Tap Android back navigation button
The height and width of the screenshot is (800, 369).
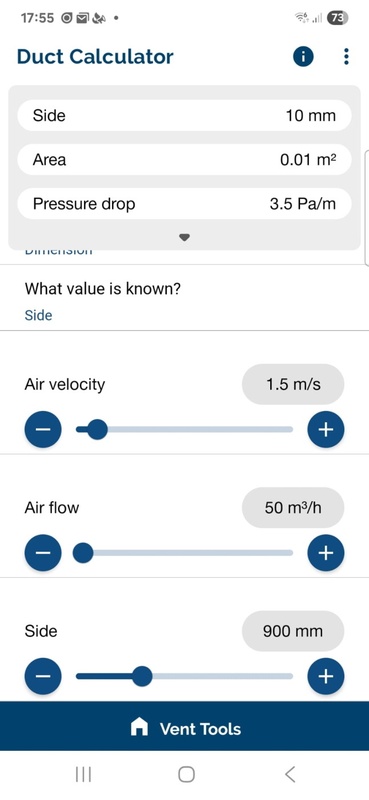(289, 774)
